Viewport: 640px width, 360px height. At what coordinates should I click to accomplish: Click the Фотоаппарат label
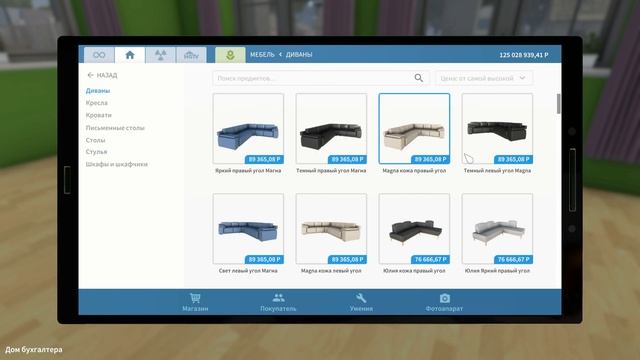pyautogui.click(x=444, y=309)
